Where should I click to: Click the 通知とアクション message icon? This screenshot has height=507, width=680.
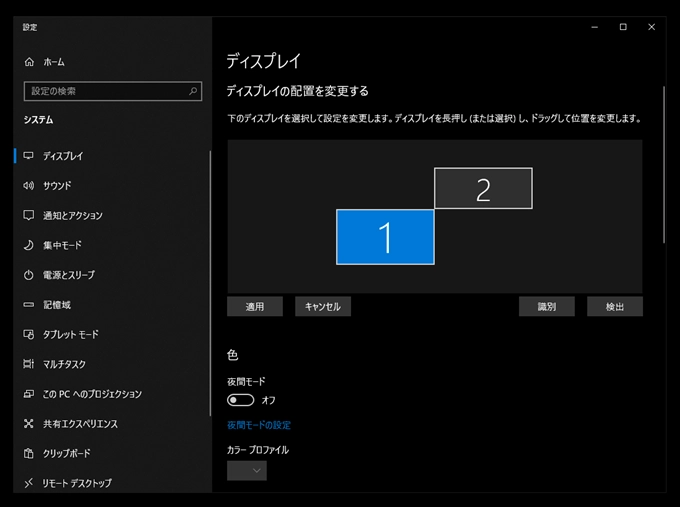click(x=29, y=216)
